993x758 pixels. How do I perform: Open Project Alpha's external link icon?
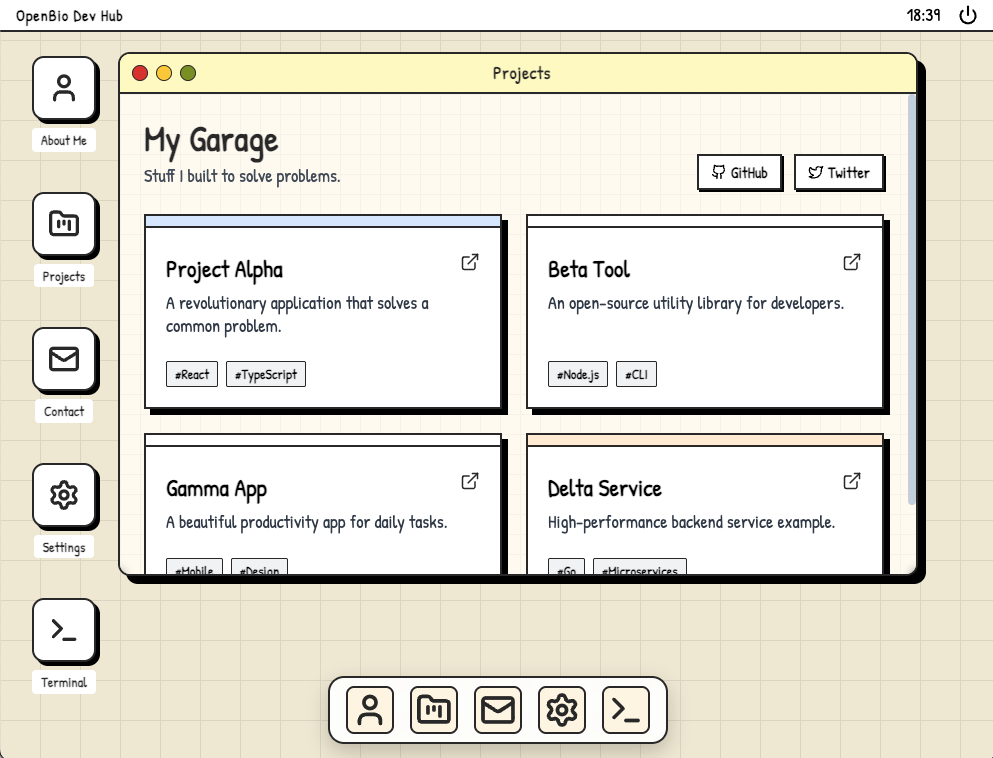469,262
